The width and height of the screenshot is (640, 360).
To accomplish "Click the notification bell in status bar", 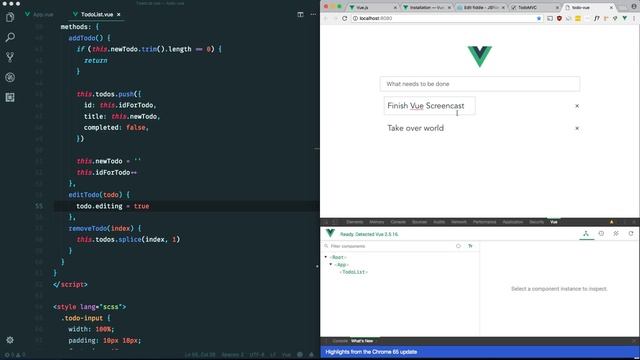I will (311, 355).
